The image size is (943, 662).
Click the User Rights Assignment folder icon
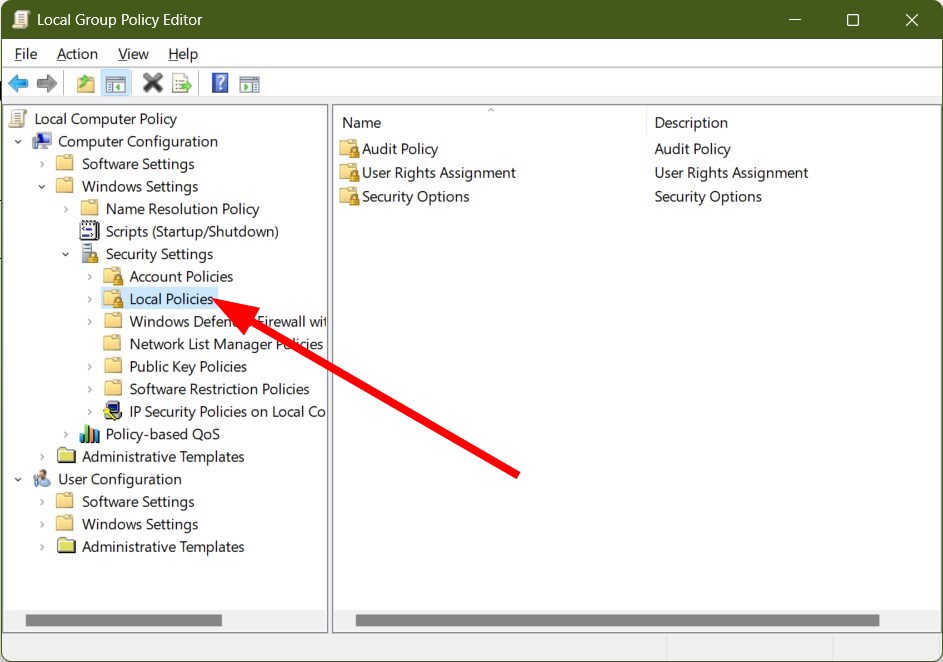pyautogui.click(x=349, y=173)
